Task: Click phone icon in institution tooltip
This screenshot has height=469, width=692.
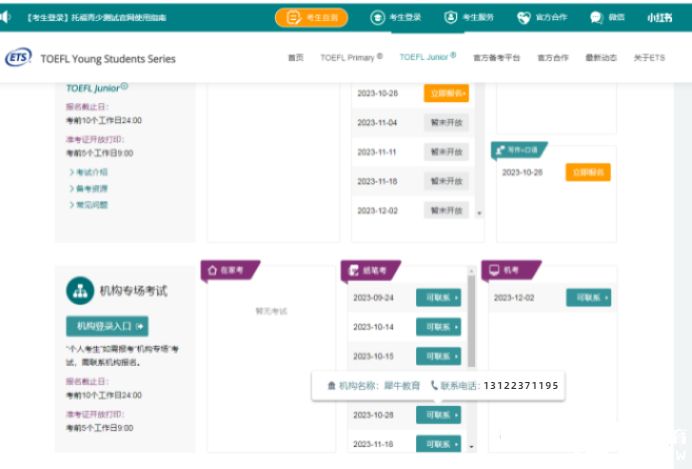Action: pos(434,385)
